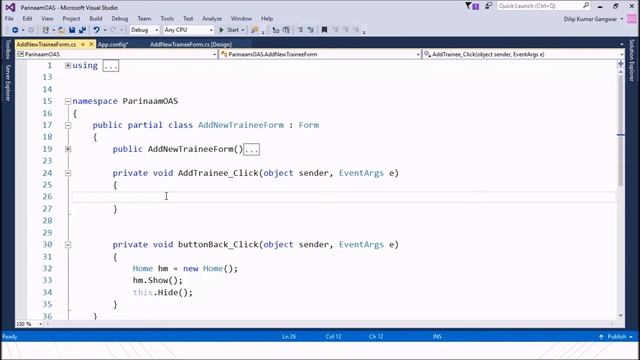Toggle a bookmark with the bookmark icon

pos(324,30)
